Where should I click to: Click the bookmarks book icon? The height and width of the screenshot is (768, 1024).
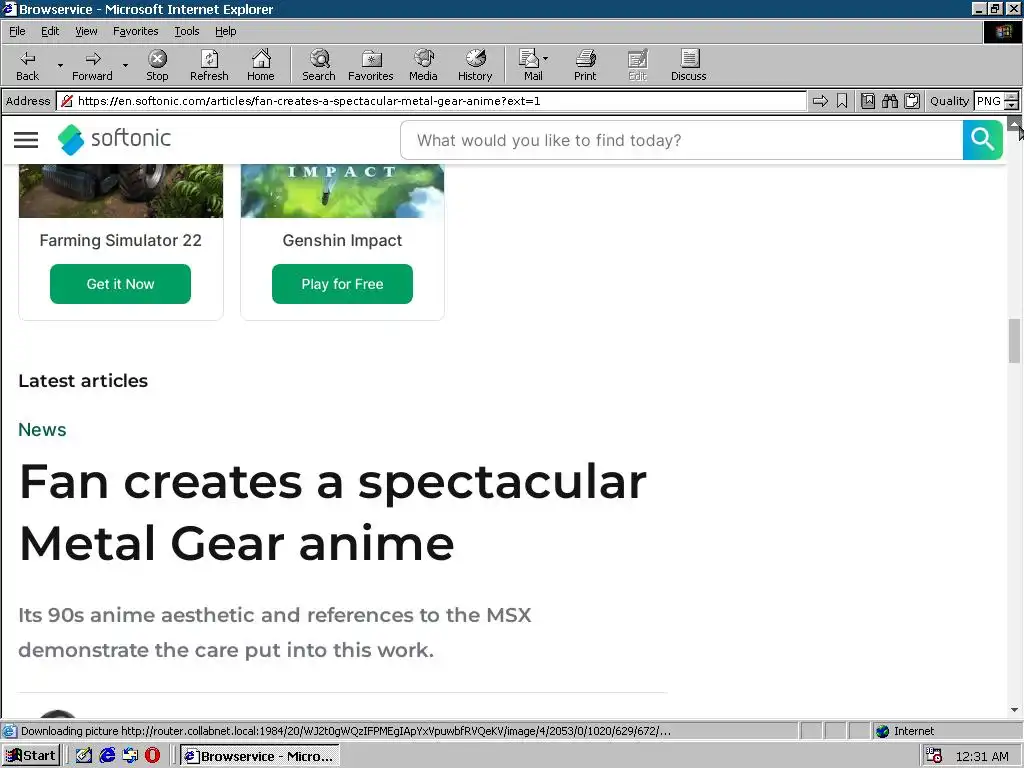click(868, 101)
